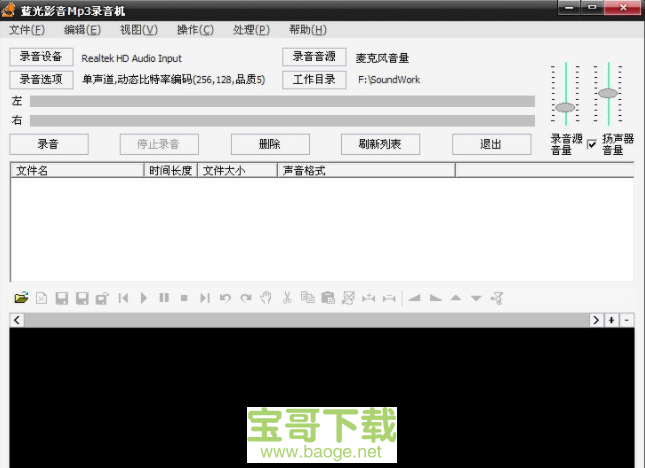This screenshot has width=645, height=468.
Task: Click the undo arrow icon
Action: 225,298
